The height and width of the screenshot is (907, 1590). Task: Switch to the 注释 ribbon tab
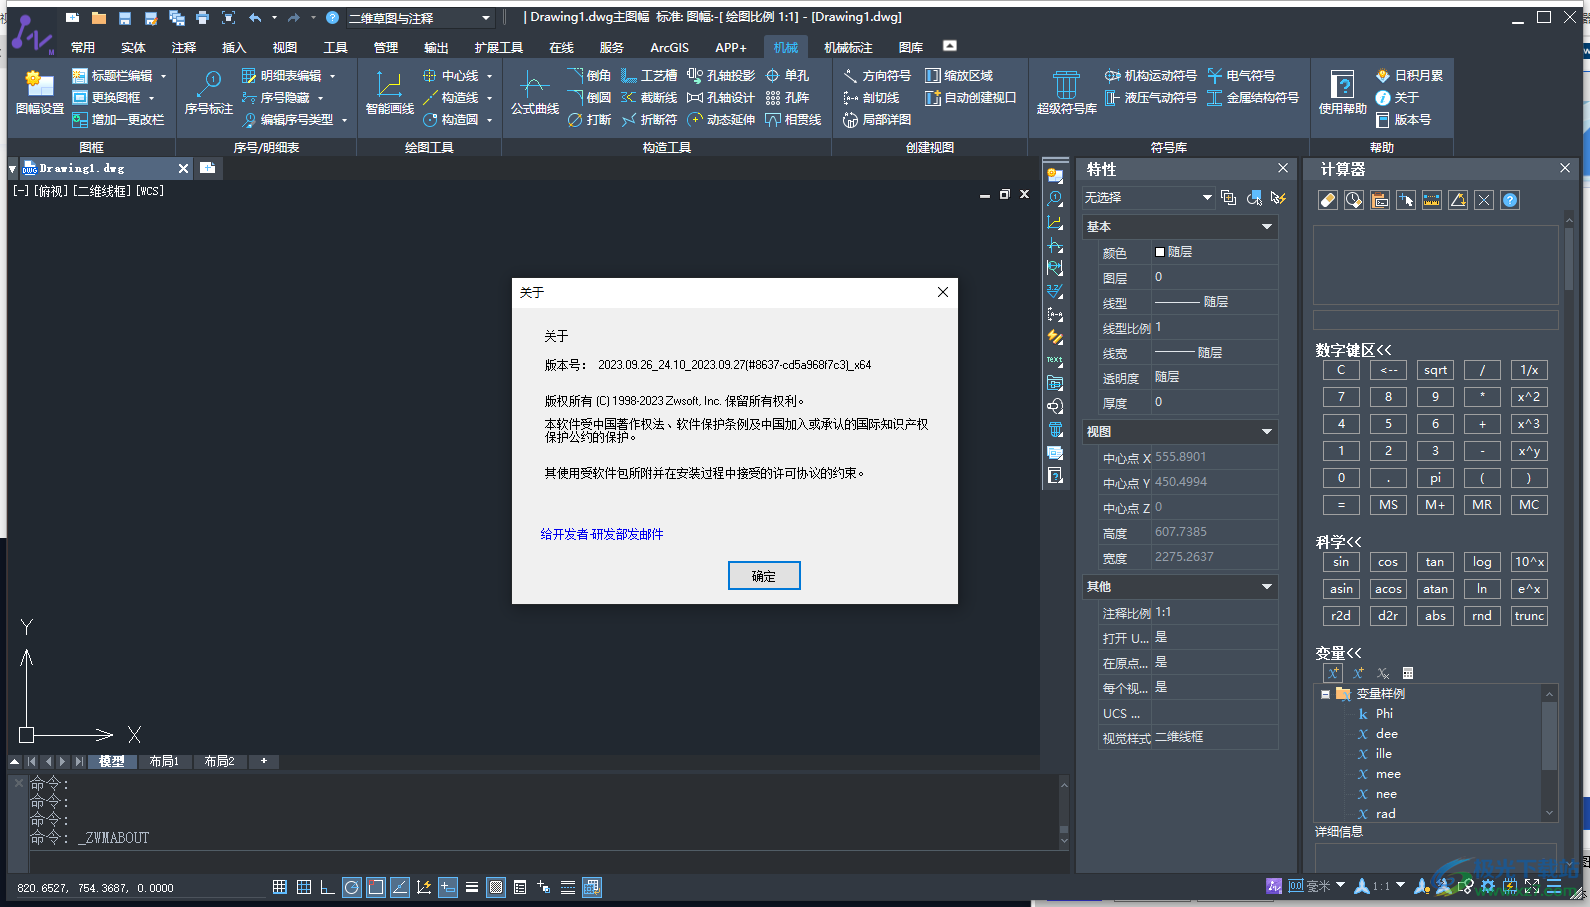pos(184,47)
